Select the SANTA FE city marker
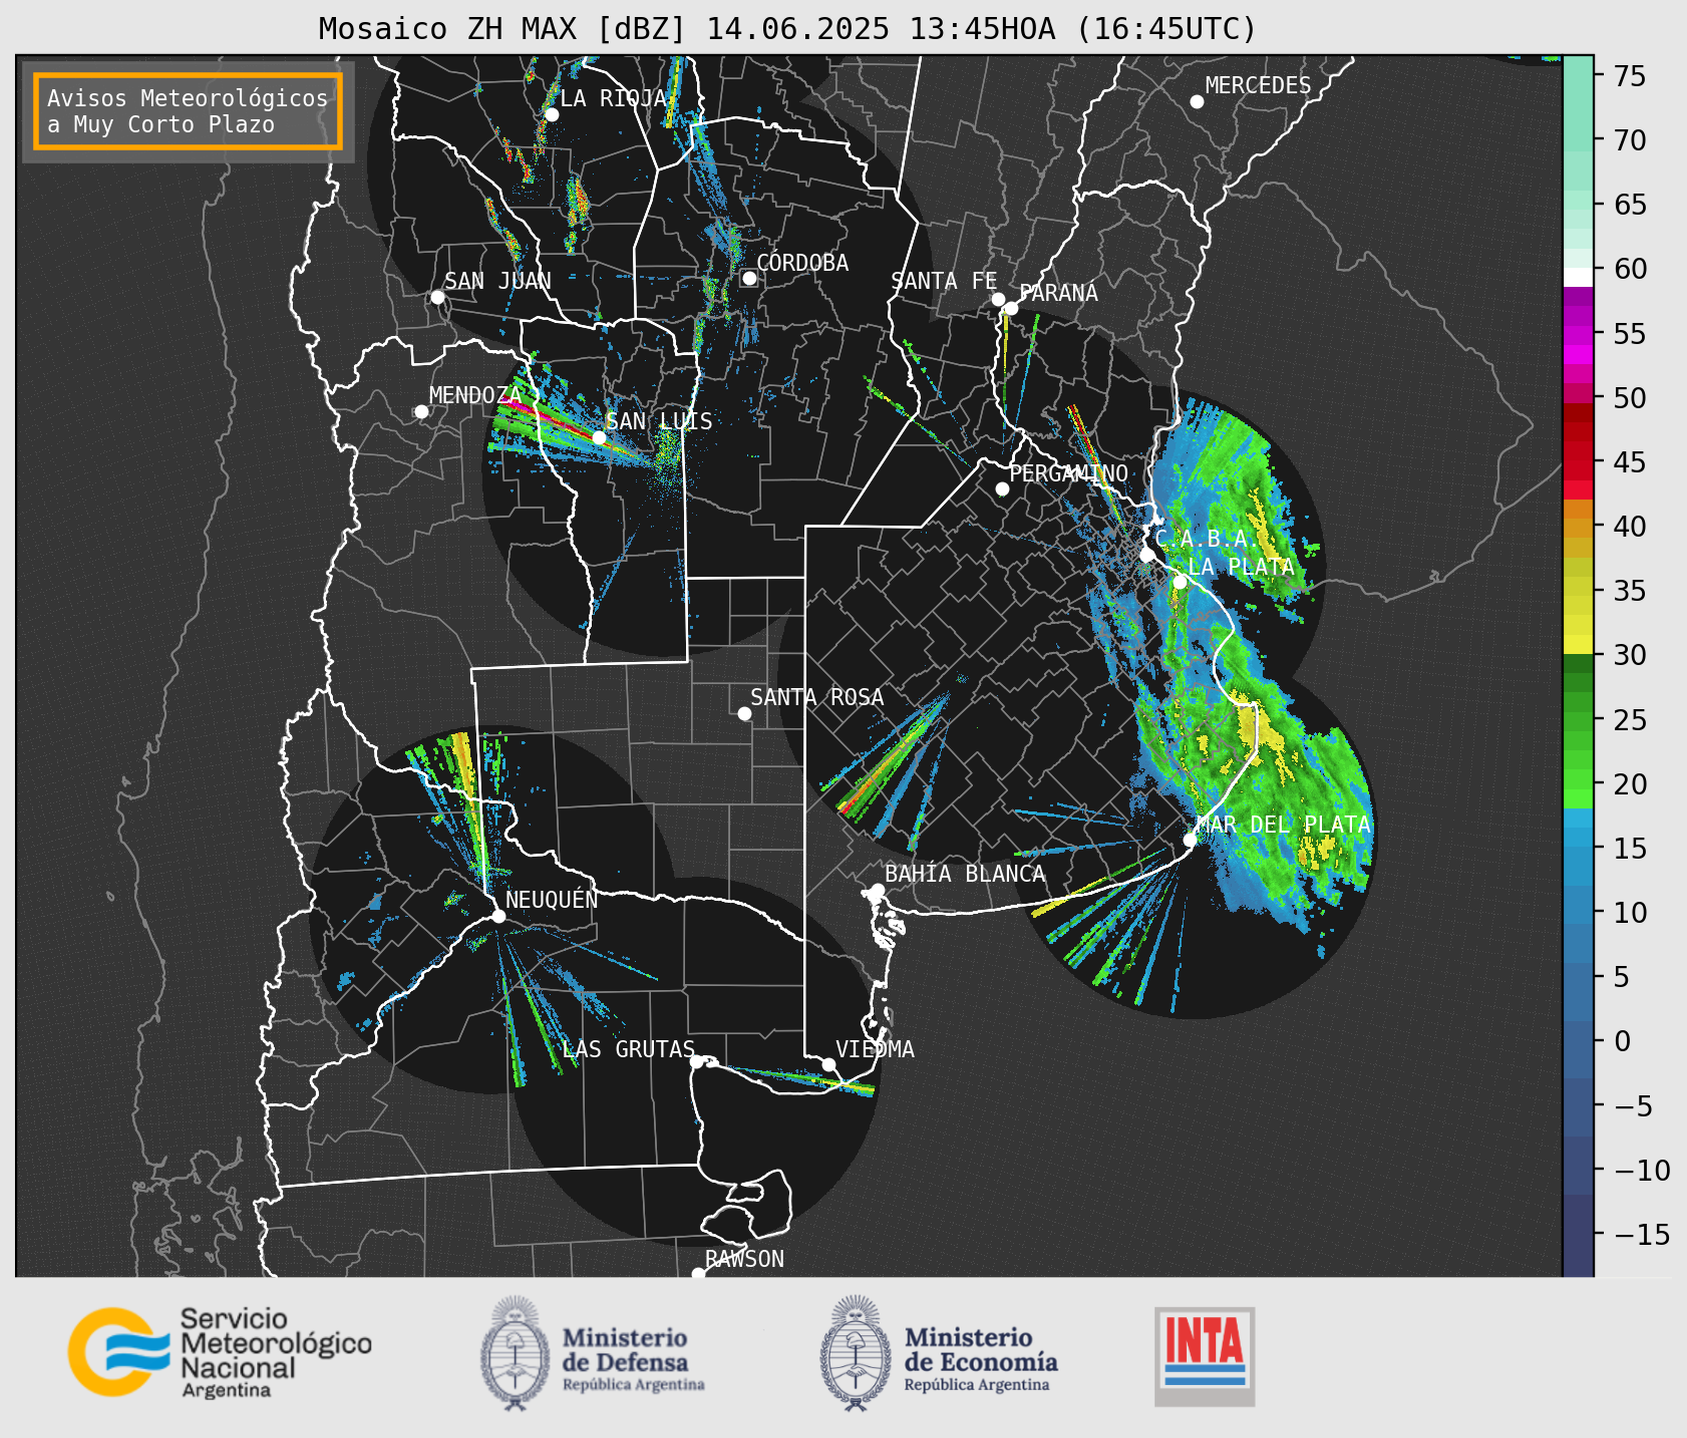Image resolution: width=1687 pixels, height=1438 pixels. [x=998, y=299]
